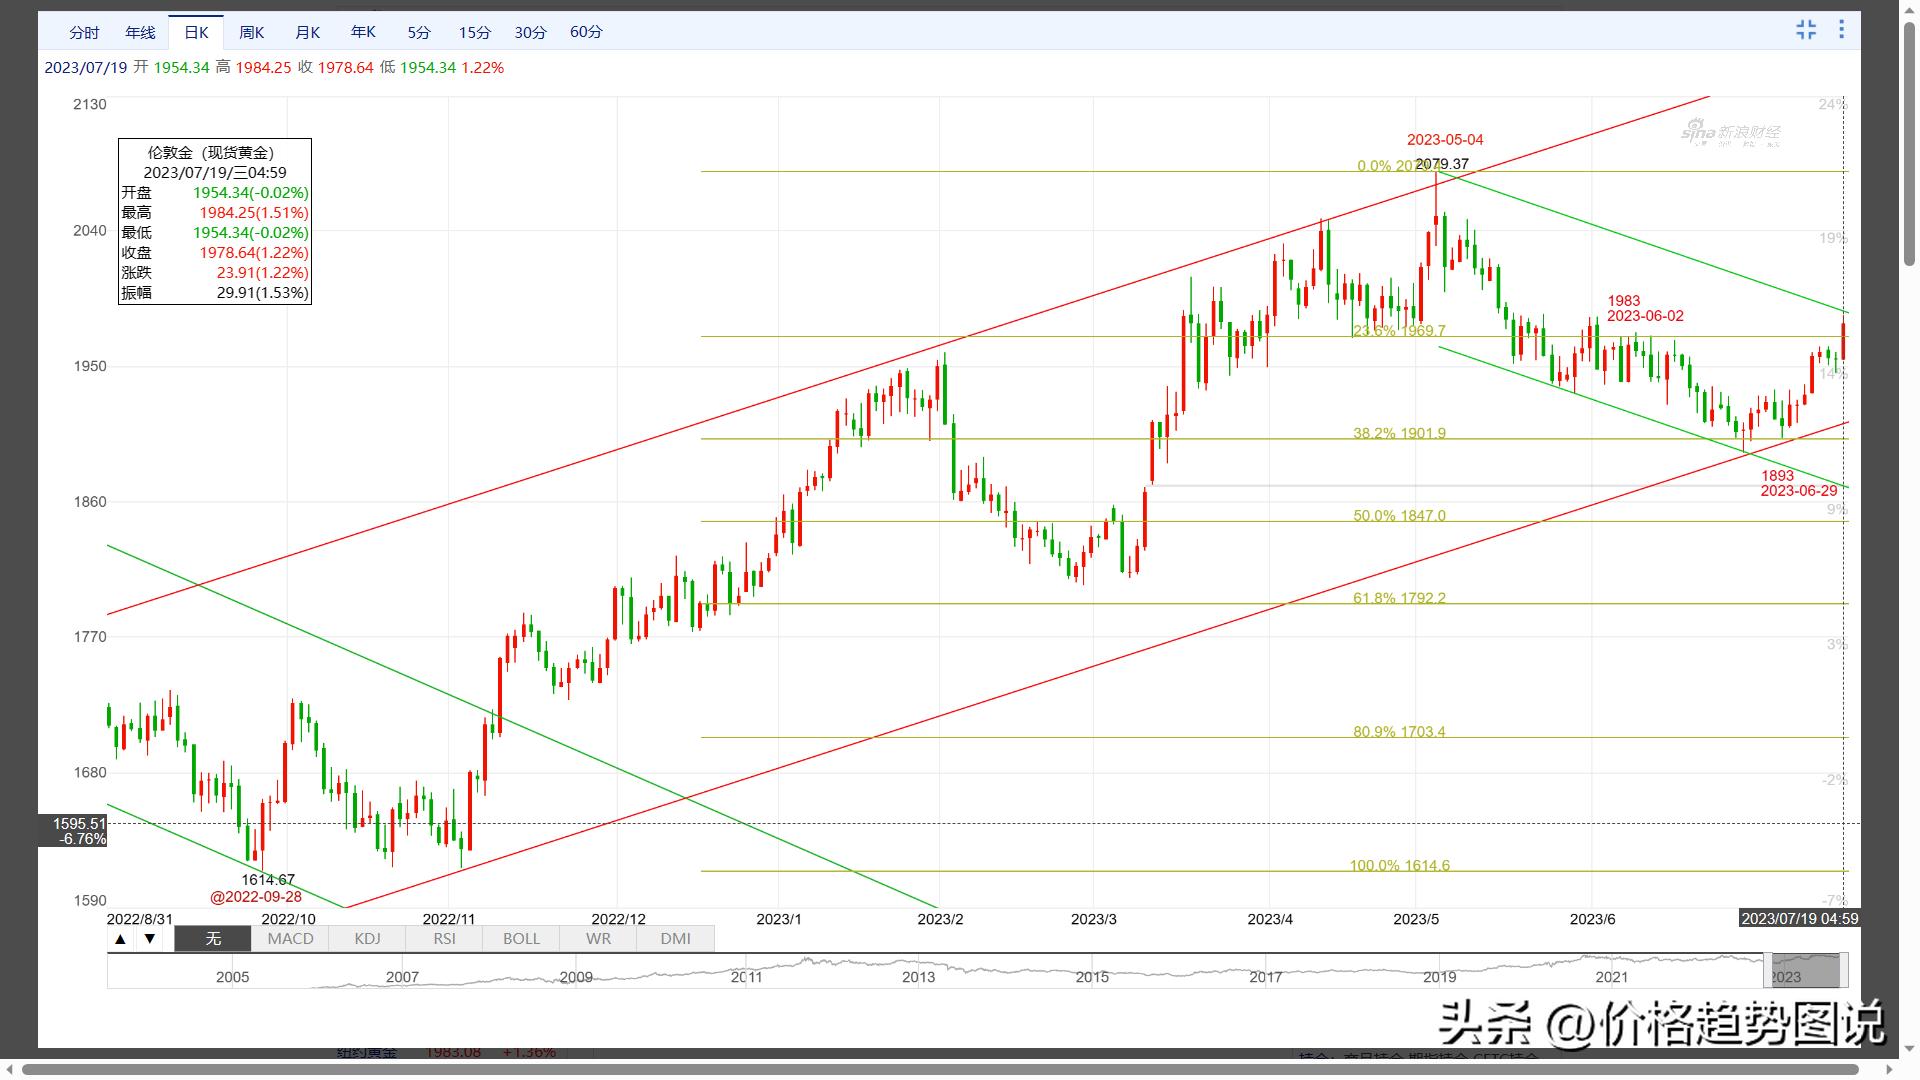
Task: Click 2013 on the timeline overview
Action: pos(918,977)
